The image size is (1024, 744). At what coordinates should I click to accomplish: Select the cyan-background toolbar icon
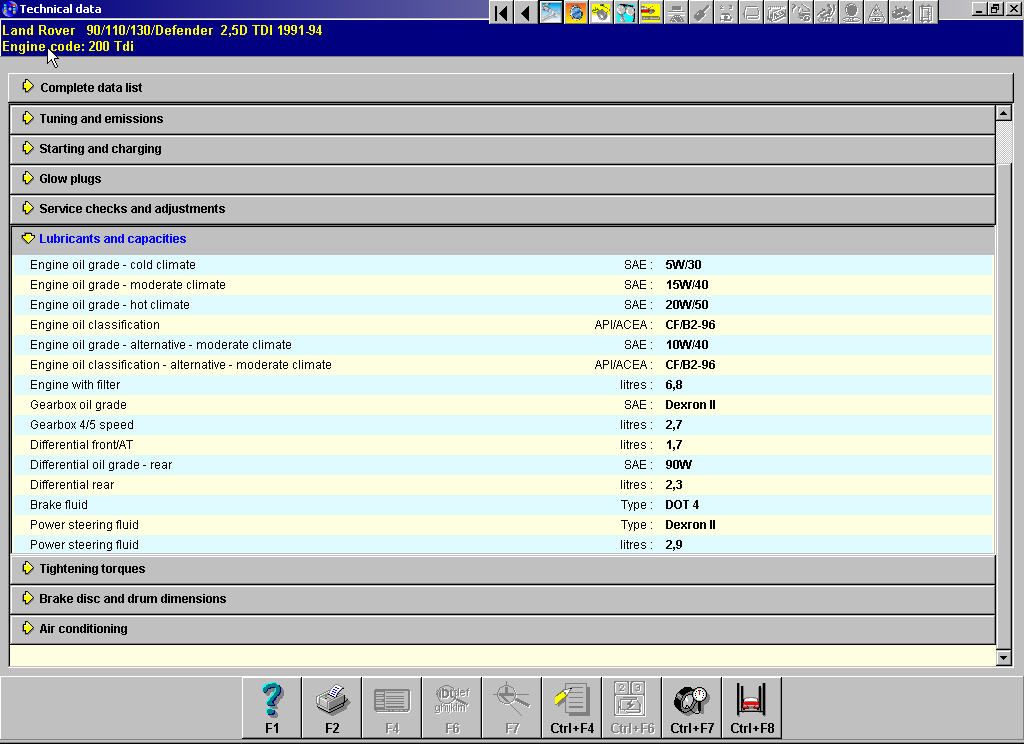pos(626,12)
